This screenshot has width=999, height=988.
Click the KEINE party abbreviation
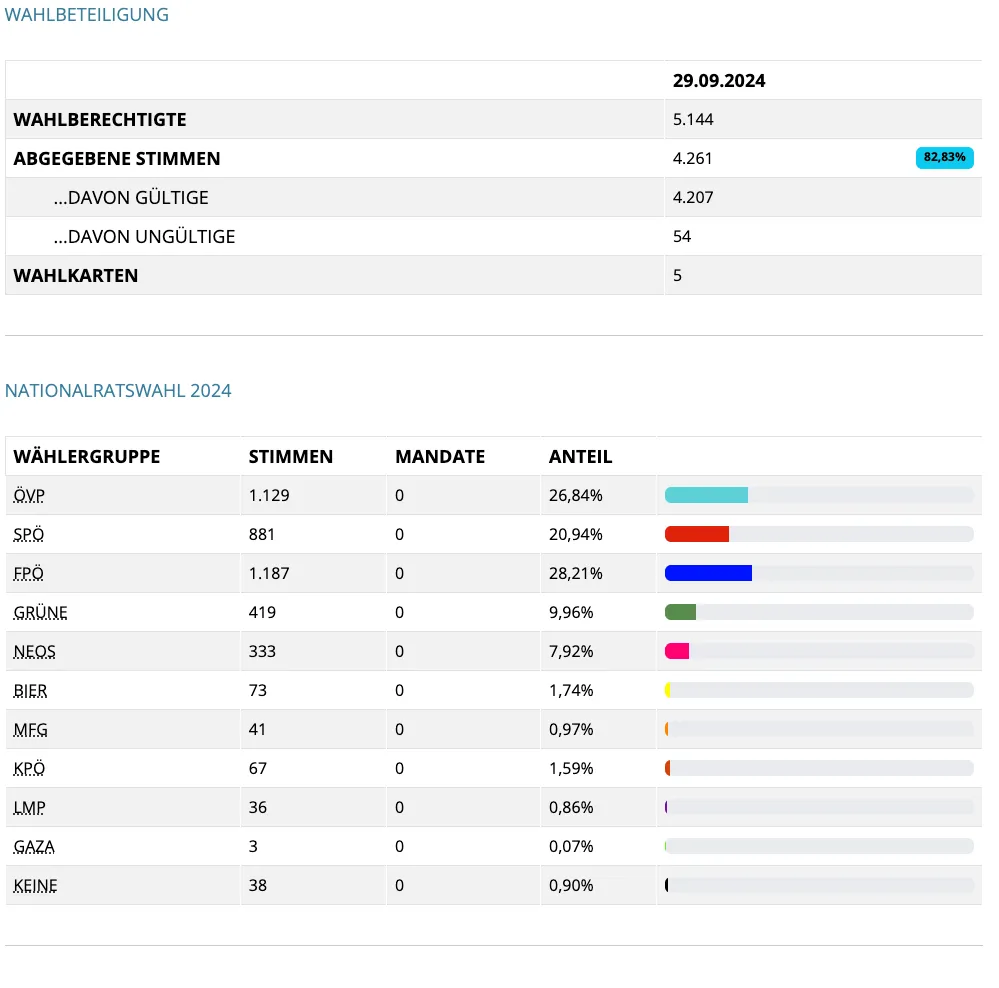tap(35, 885)
